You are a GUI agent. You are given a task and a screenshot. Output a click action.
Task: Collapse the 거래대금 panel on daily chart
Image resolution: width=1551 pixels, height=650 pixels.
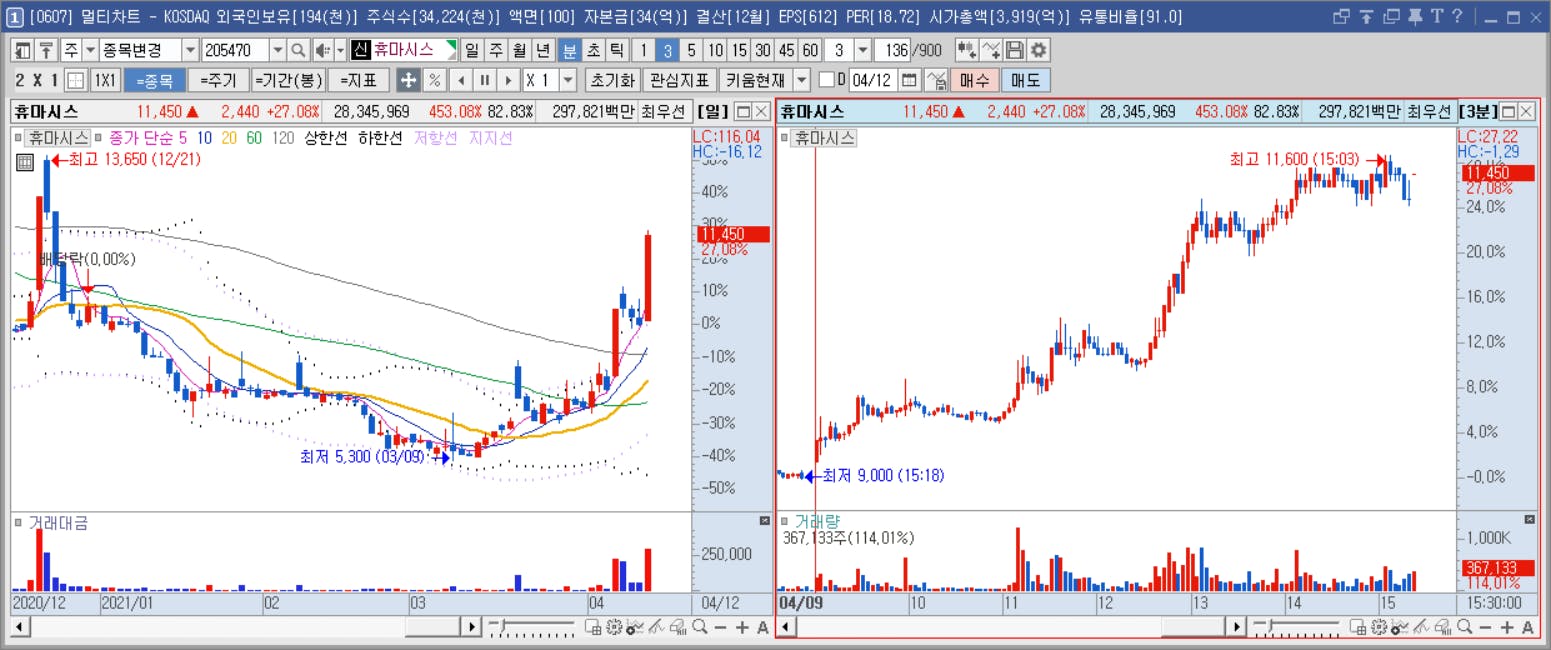(x=765, y=520)
